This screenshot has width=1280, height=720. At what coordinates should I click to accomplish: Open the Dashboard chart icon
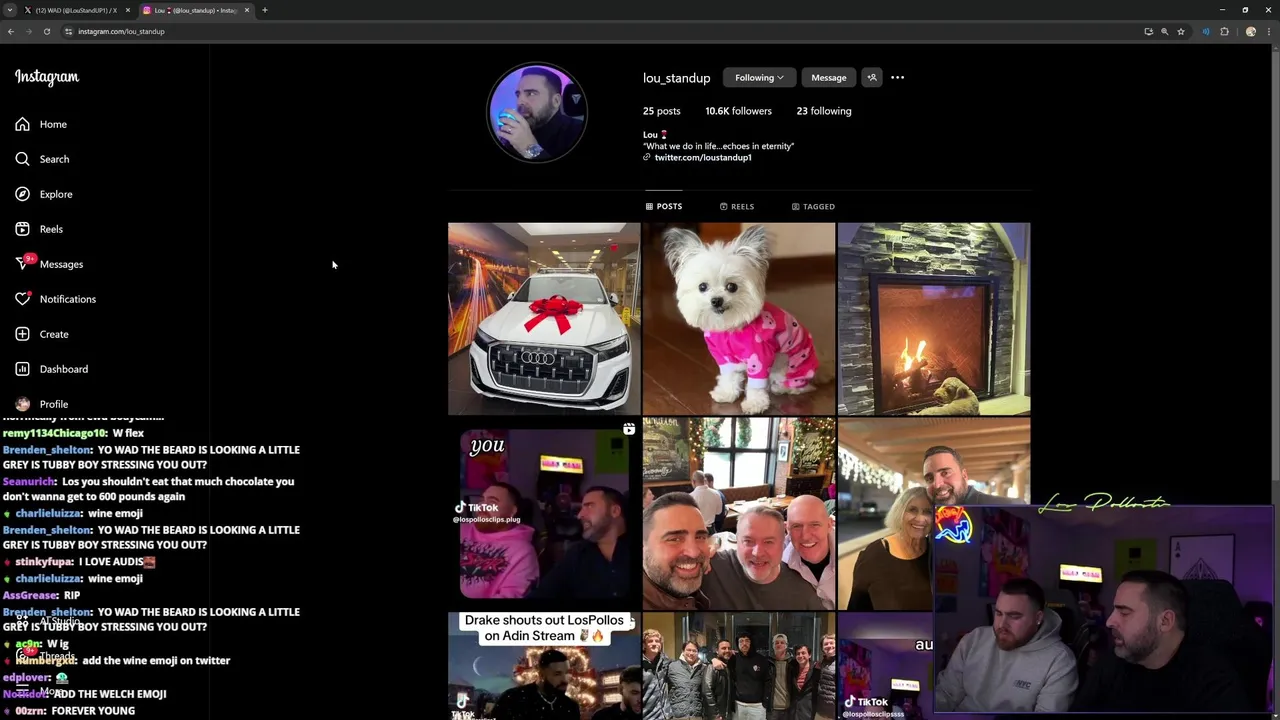[x=22, y=369]
